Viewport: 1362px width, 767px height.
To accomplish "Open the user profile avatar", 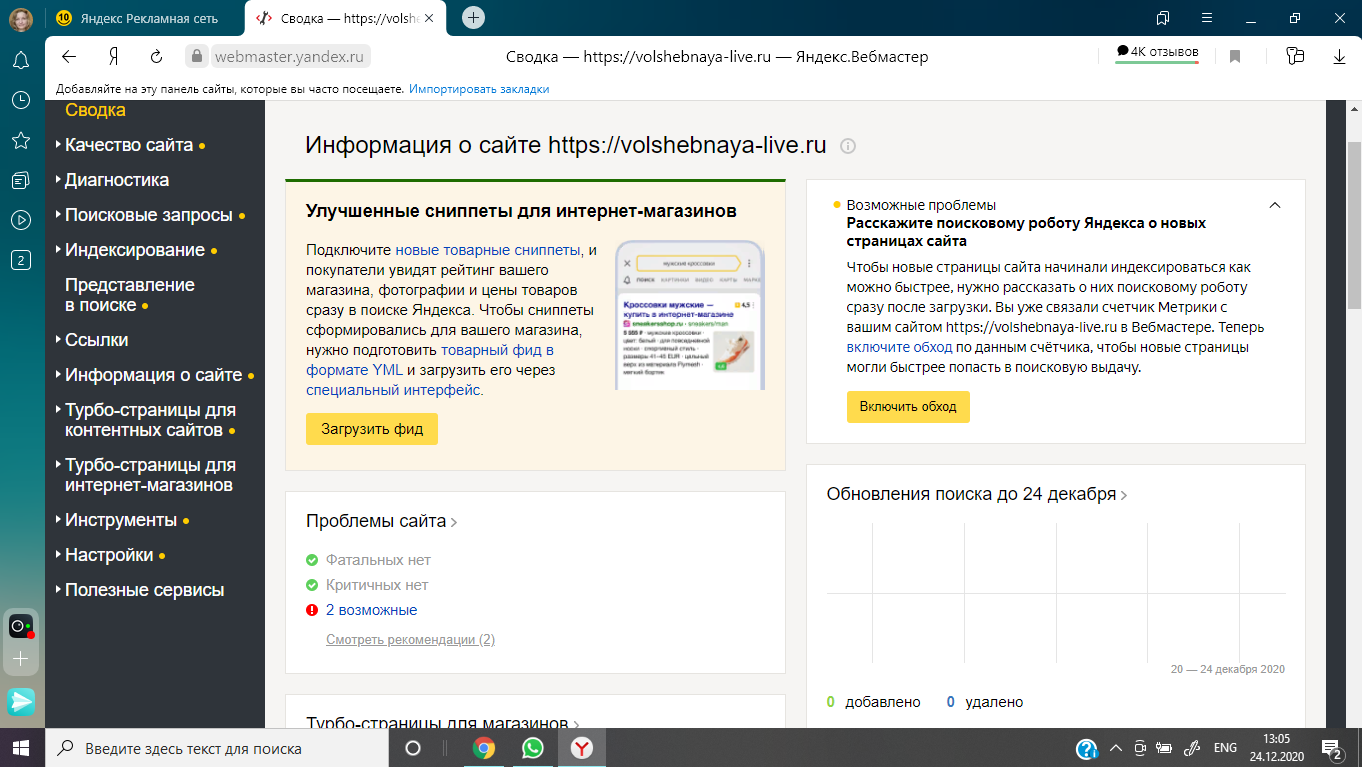I will point(21,18).
